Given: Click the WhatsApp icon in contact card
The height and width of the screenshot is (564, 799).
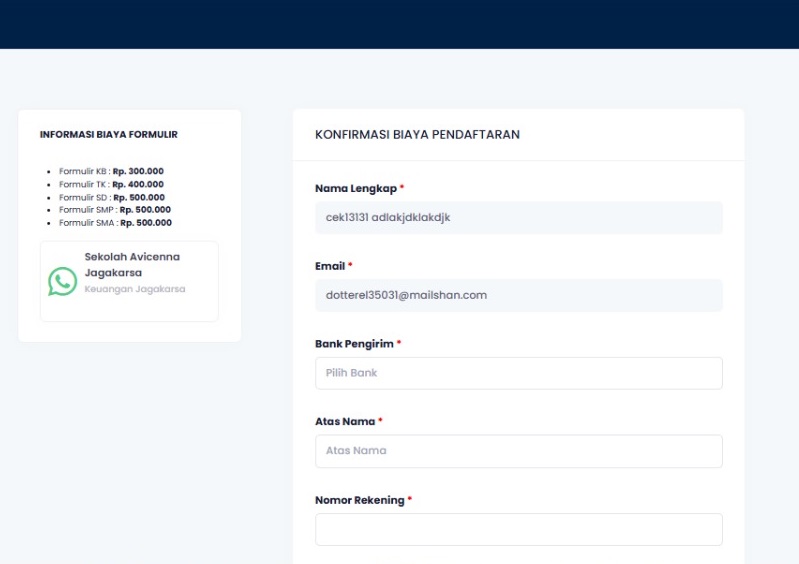Looking at the screenshot, I should pyautogui.click(x=62, y=281).
